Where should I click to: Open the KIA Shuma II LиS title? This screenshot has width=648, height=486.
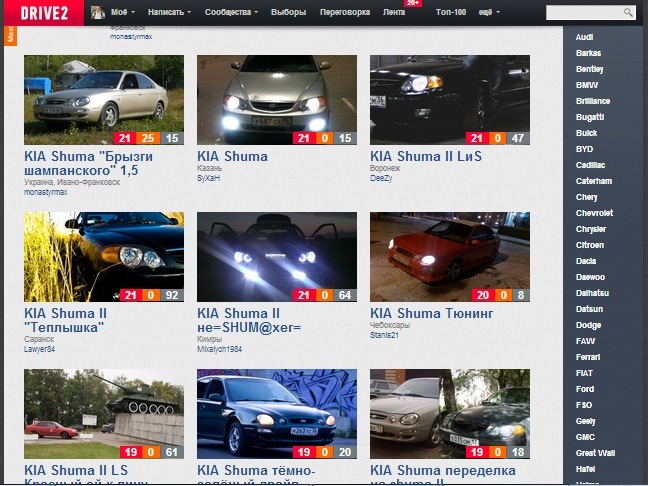click(426, 156)
